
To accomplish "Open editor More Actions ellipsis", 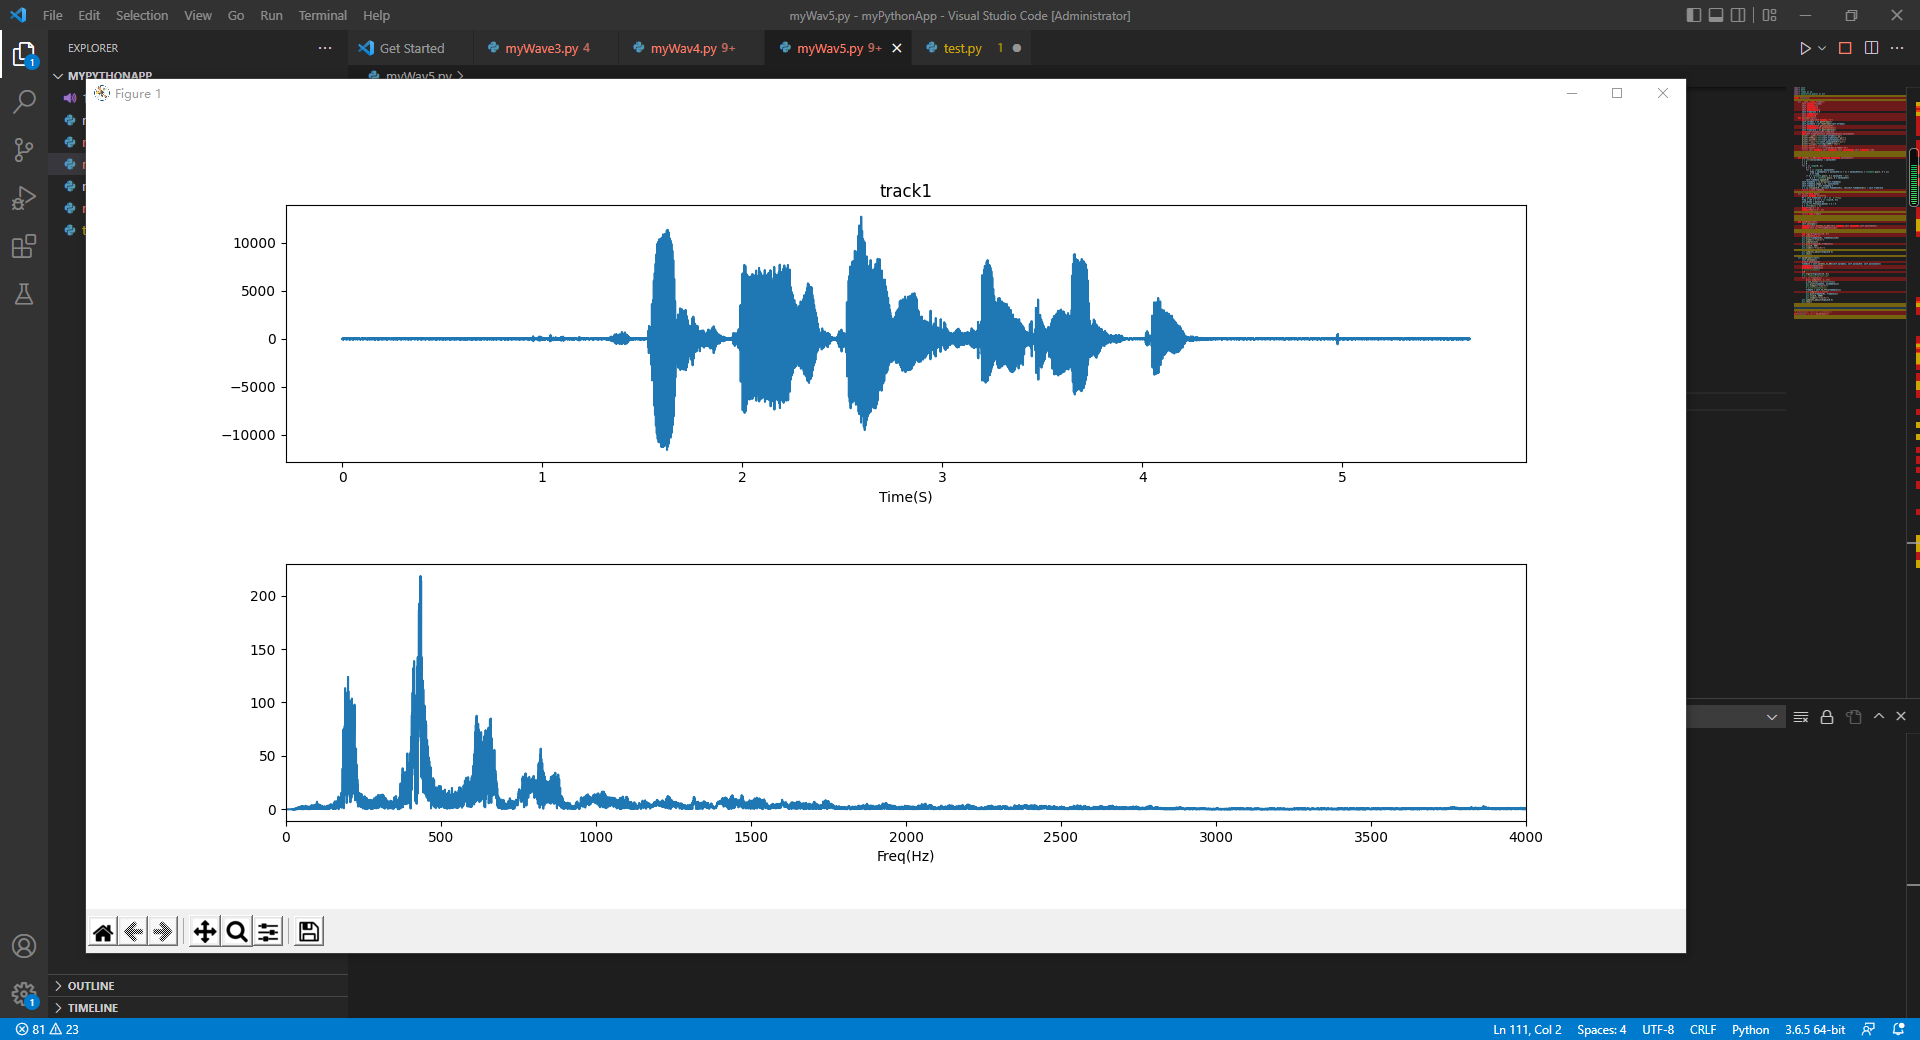I will click(1897, 48).
